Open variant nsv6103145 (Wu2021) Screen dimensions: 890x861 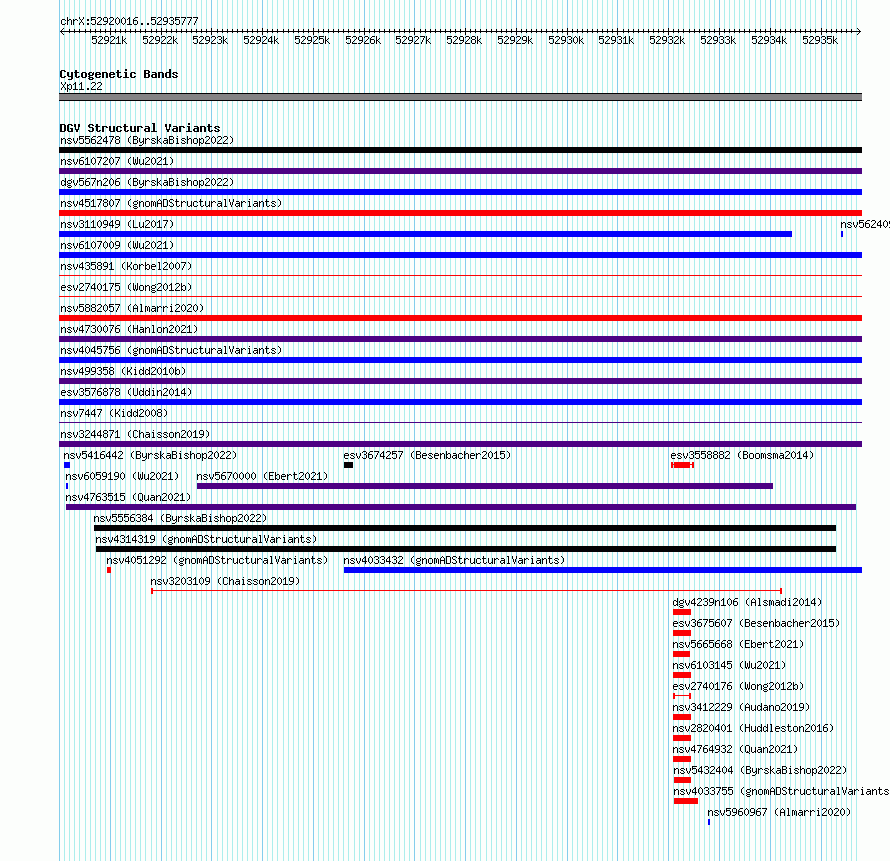click(729, 665)
